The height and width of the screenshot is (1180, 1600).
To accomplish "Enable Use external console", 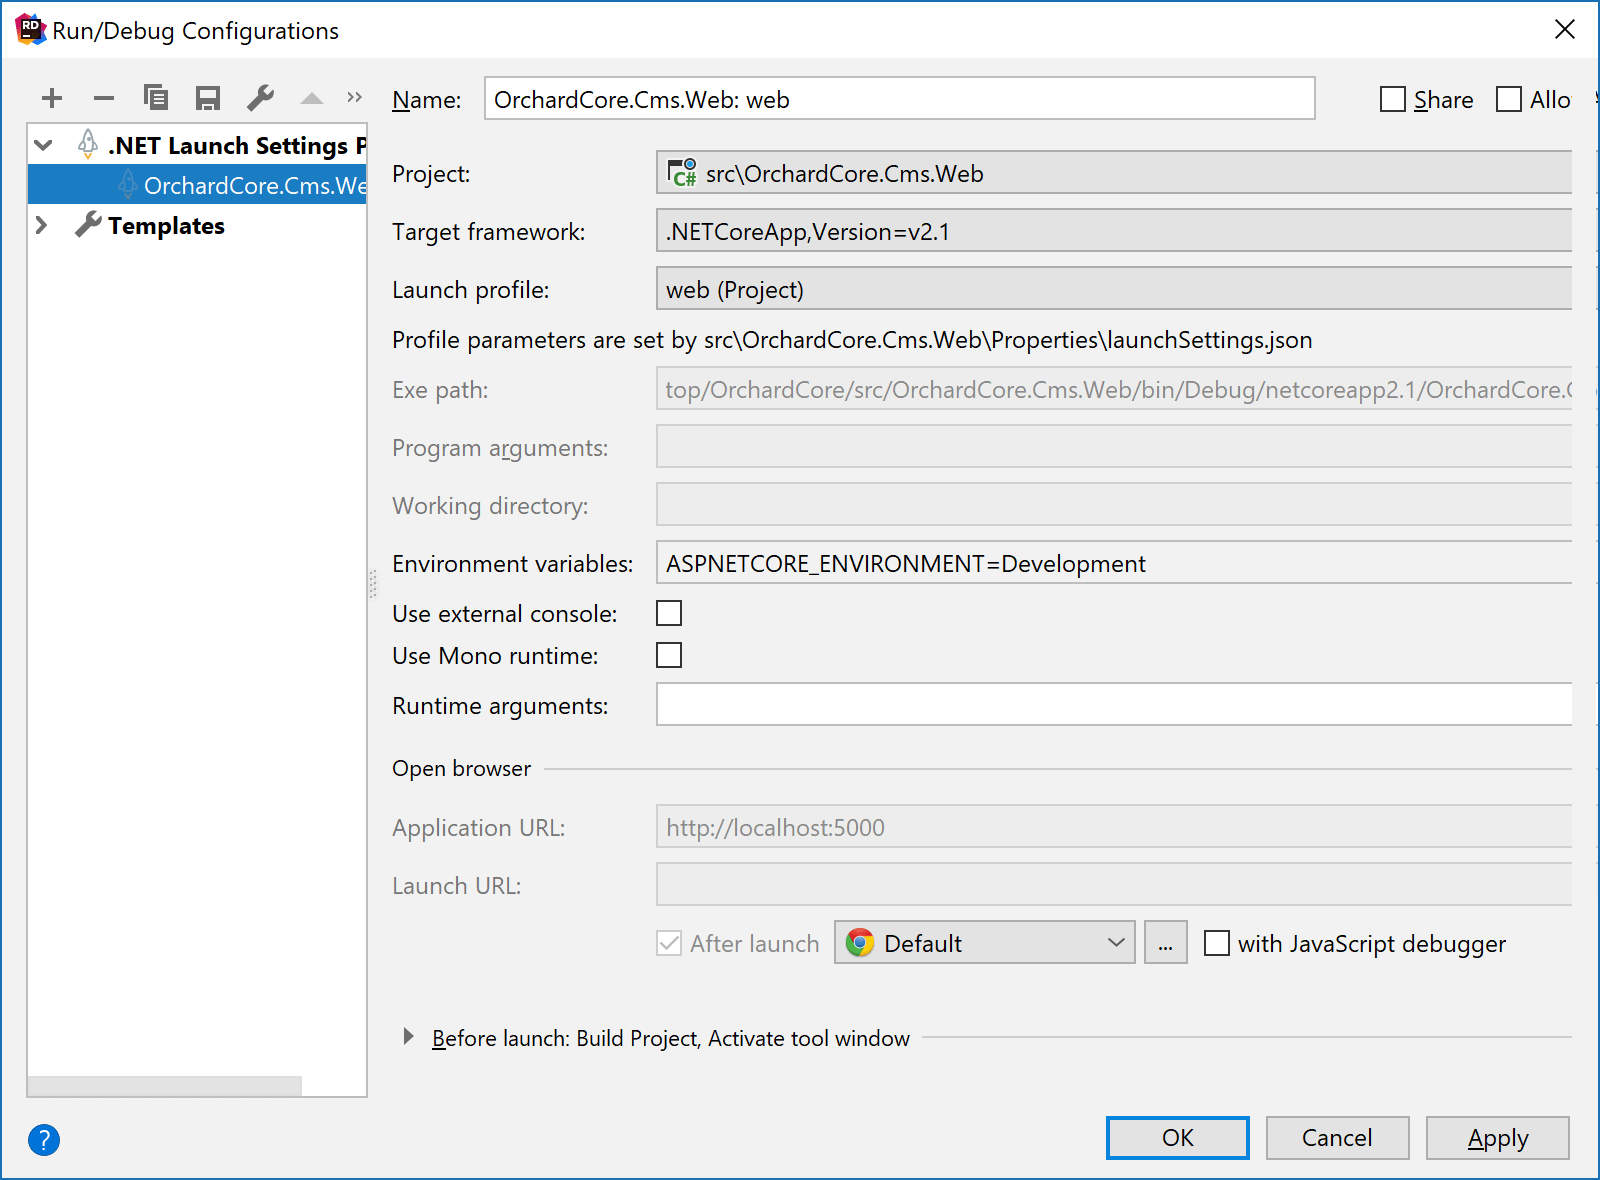I will pos(668,613).
